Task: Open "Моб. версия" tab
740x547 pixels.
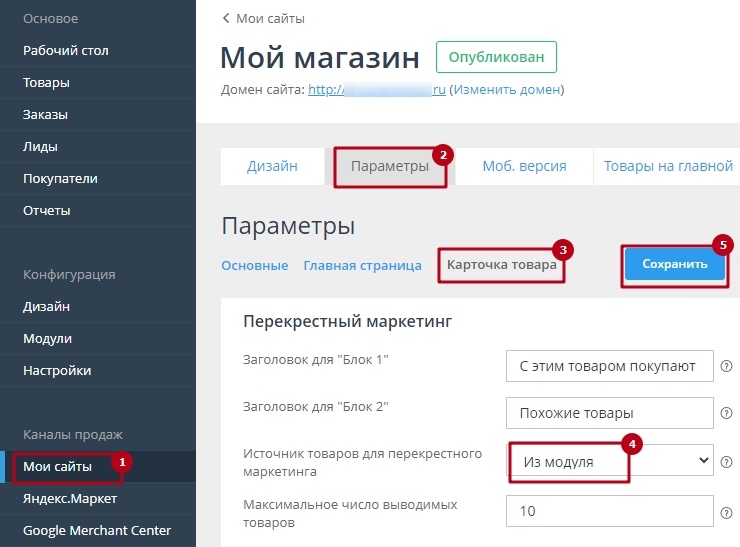Action: pos(524,166)
